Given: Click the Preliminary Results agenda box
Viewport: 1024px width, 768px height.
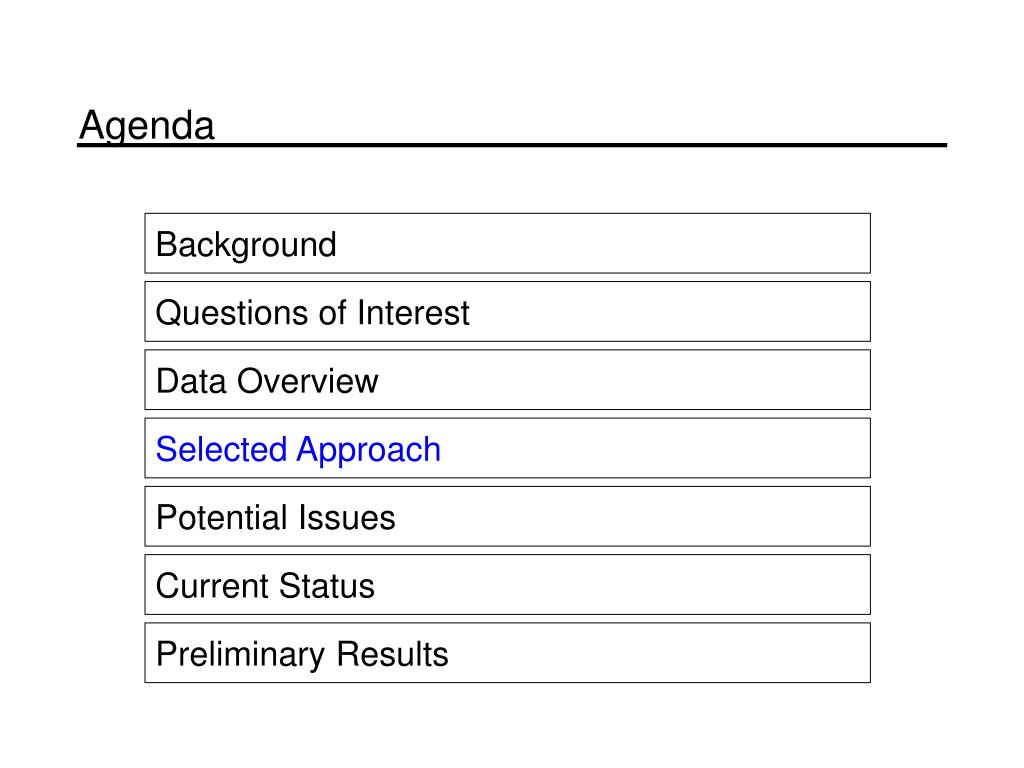Looking at the screenshot, I should point(507,652).
